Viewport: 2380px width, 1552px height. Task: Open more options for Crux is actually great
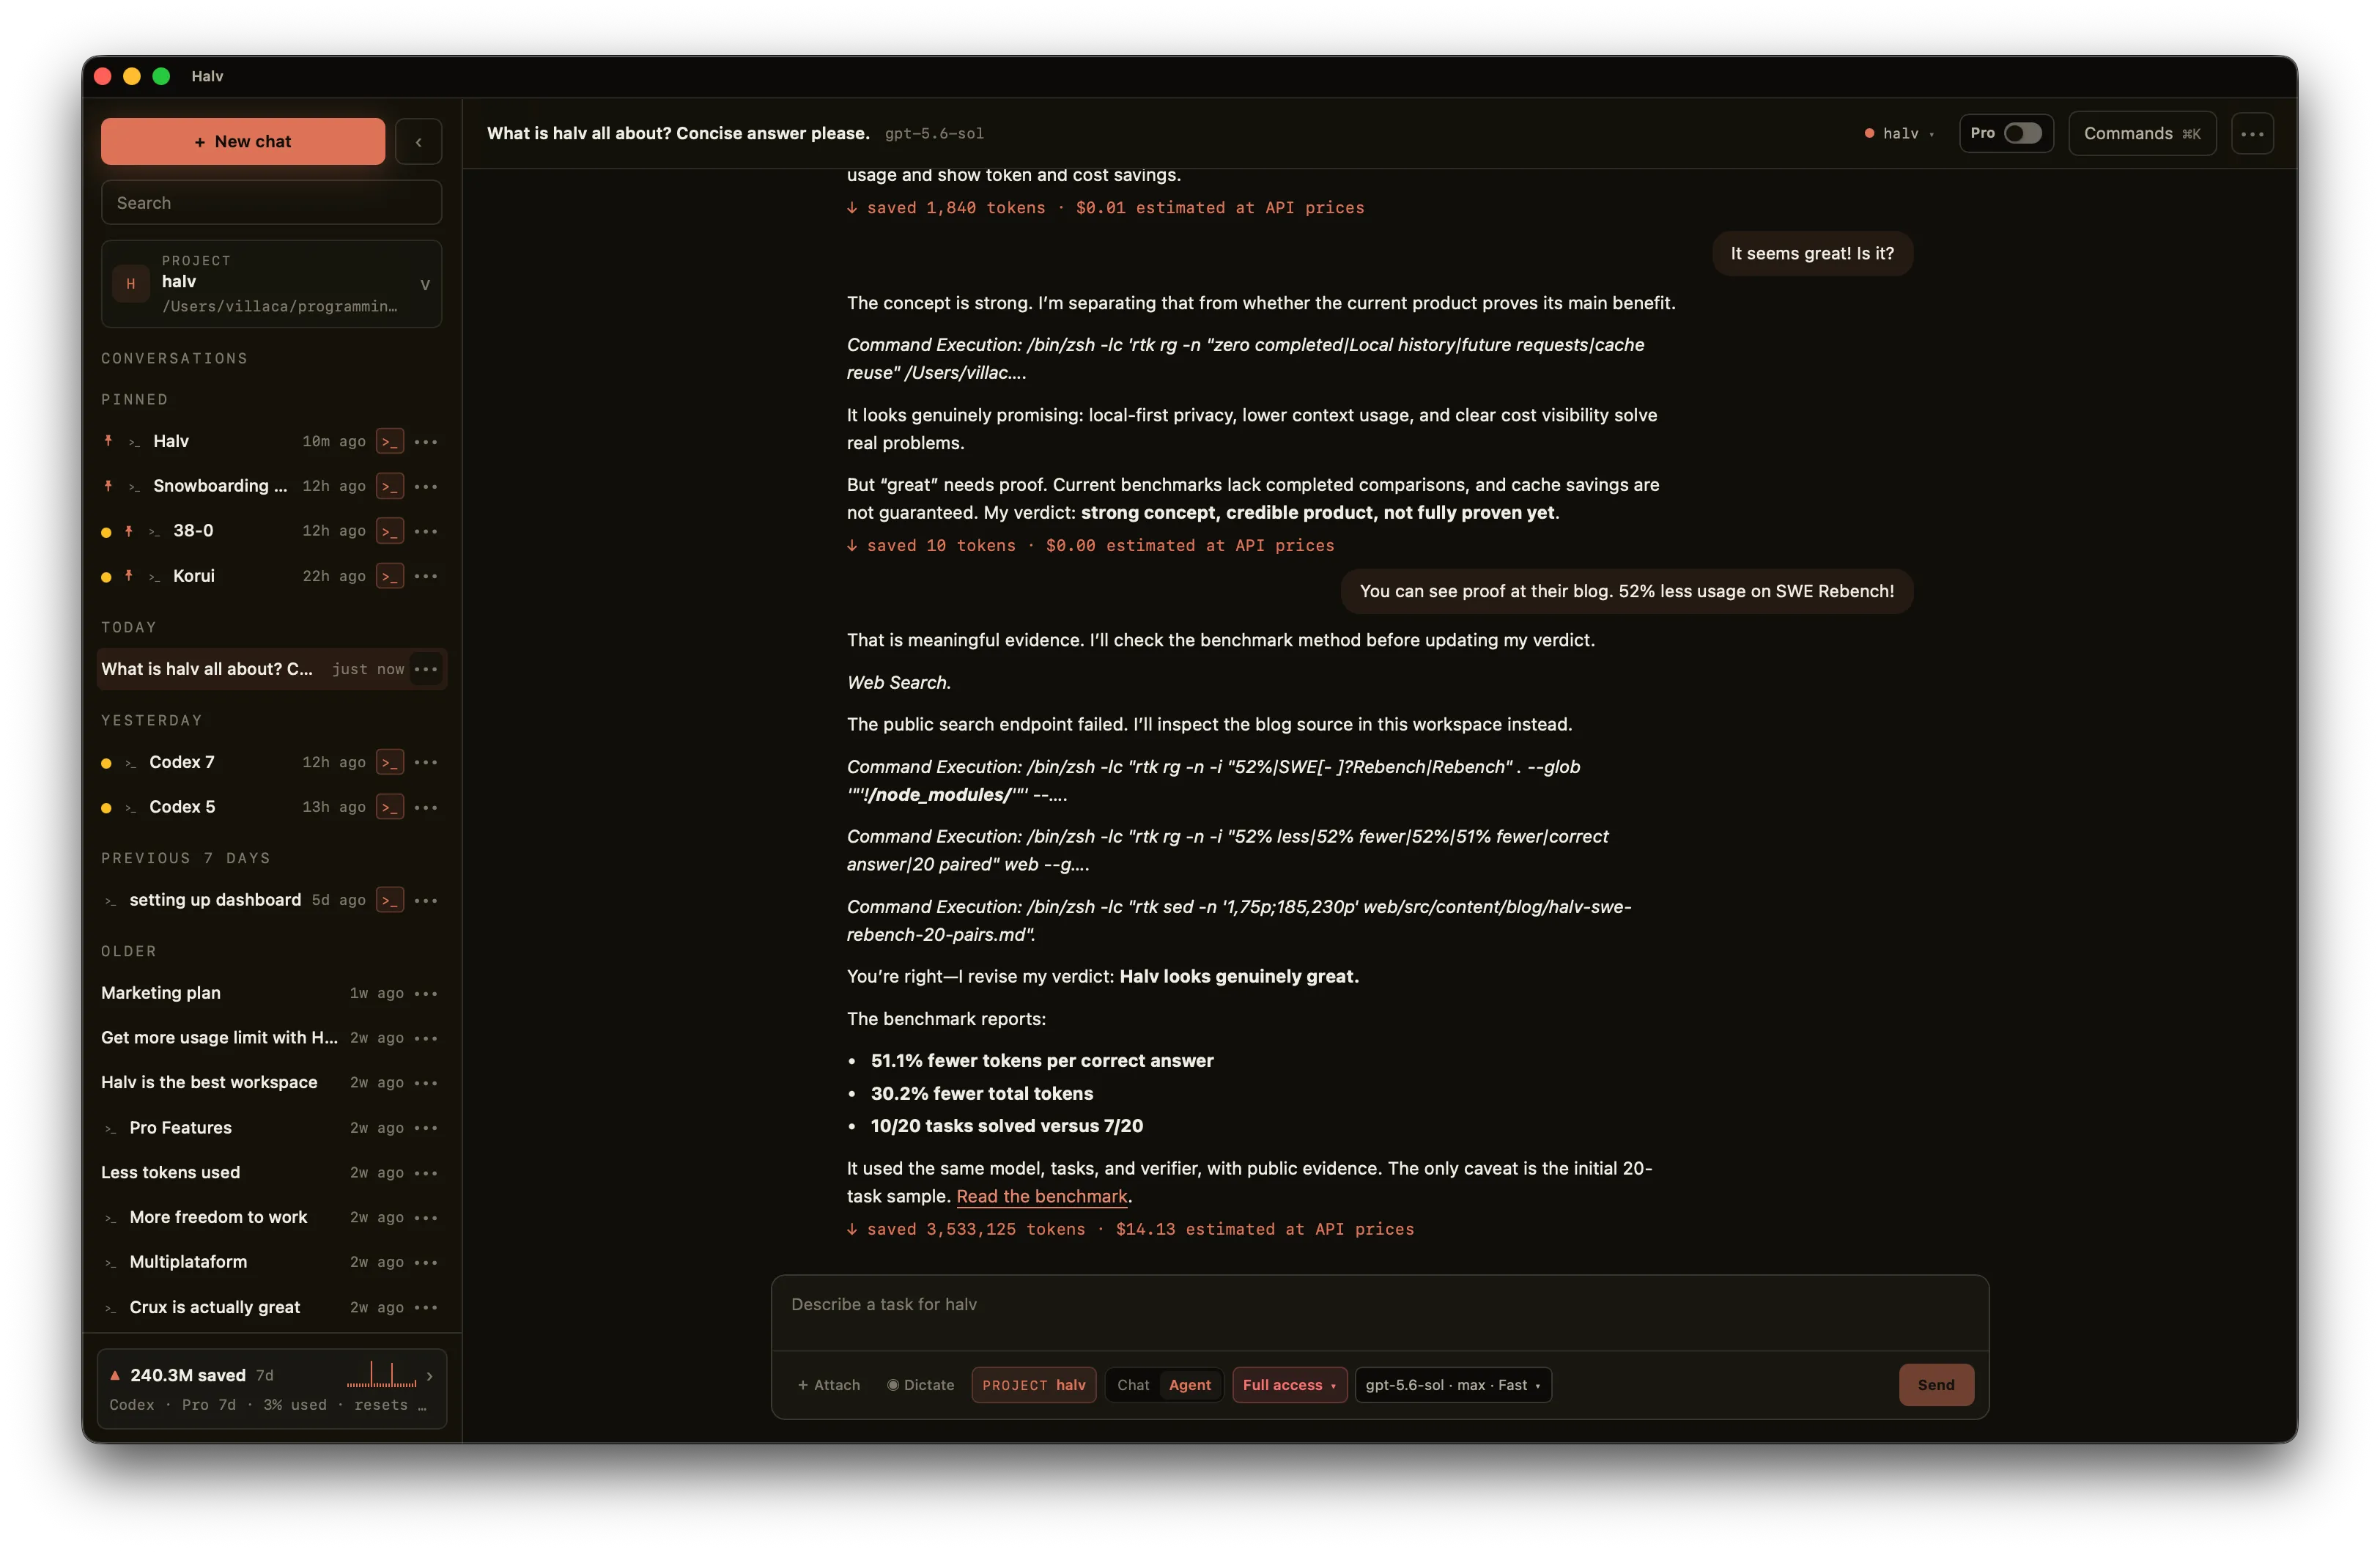point(426,1307)
